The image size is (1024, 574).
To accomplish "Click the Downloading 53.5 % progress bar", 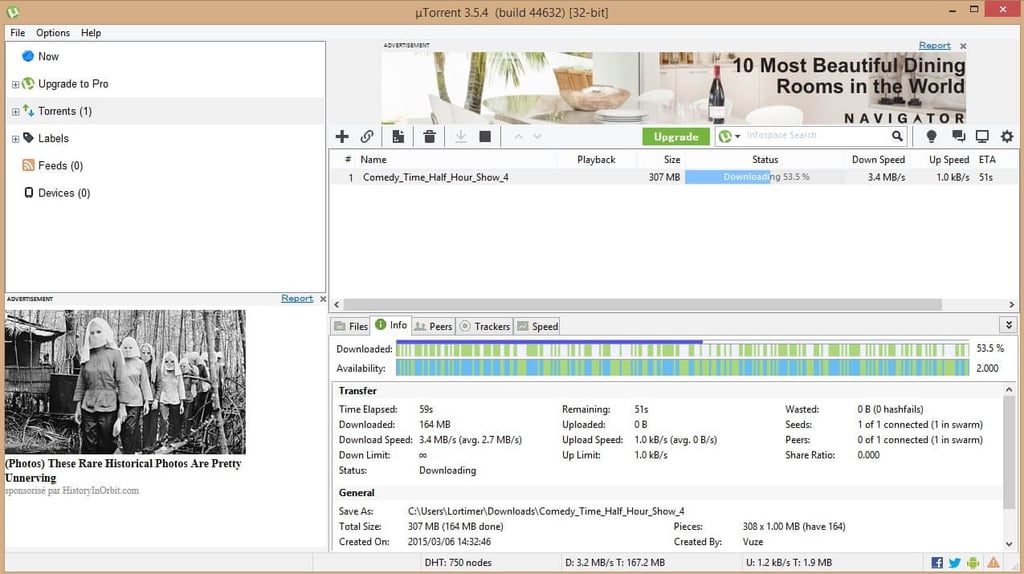I will pyautogui.click(x=765, y=177).
